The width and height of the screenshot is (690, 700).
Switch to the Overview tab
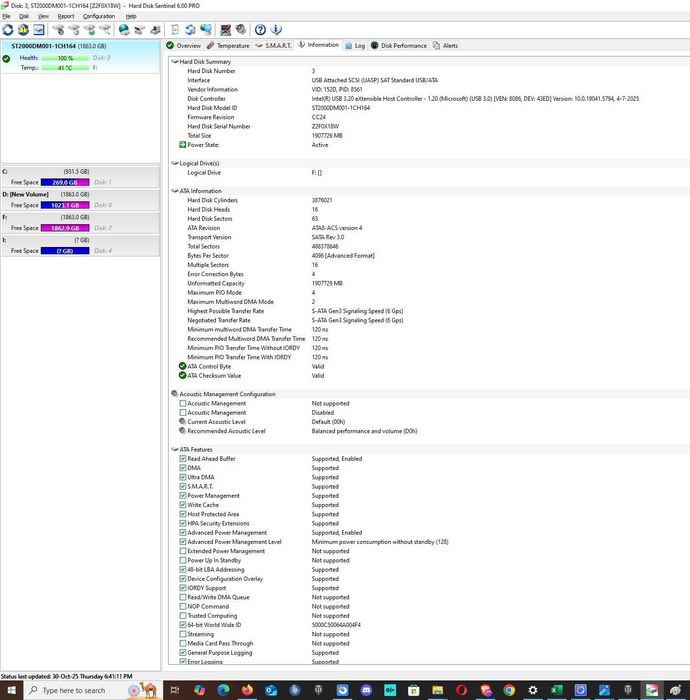click(x=183, y=46)
